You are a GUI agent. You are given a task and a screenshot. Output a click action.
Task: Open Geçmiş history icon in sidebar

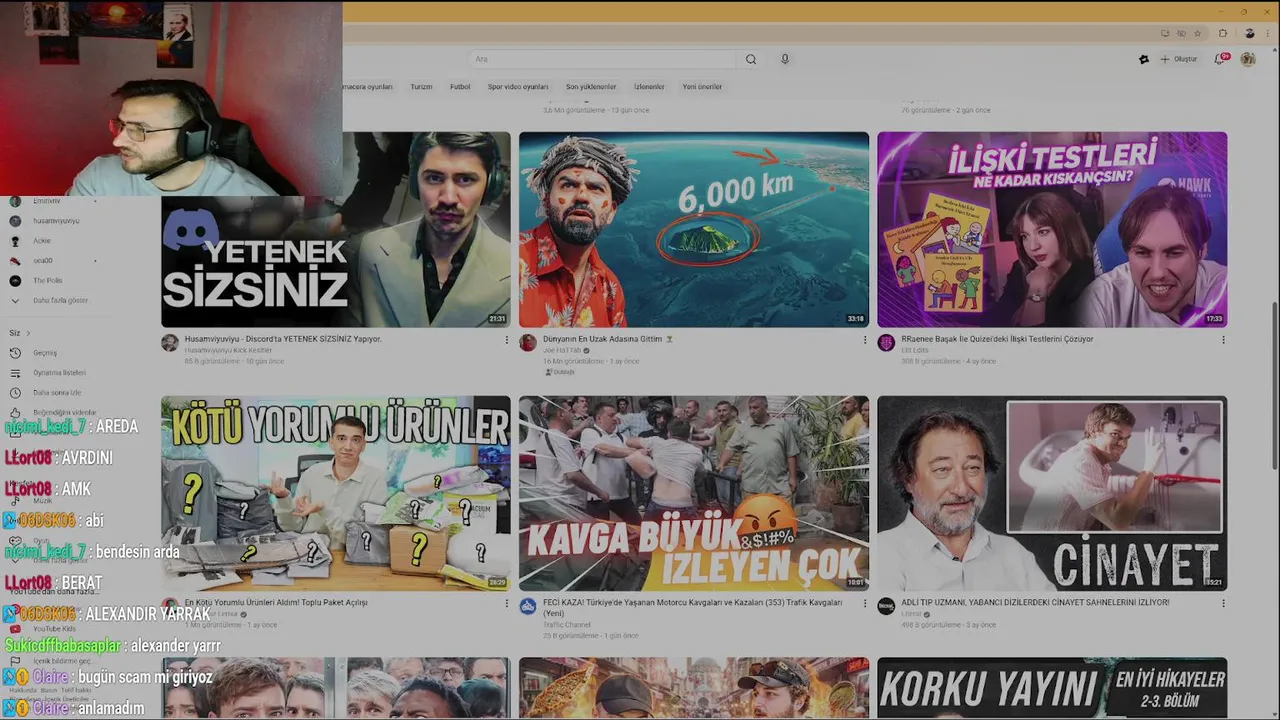point(15,353)
